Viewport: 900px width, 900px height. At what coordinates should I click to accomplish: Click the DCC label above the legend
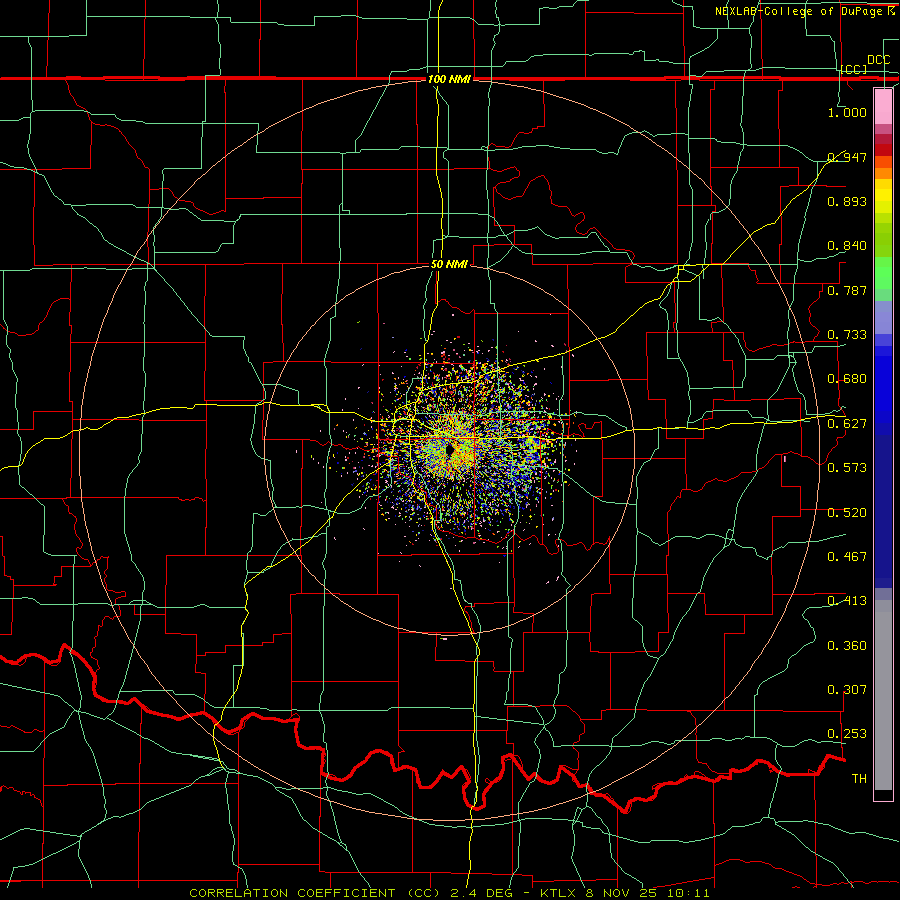coord(878,60)
